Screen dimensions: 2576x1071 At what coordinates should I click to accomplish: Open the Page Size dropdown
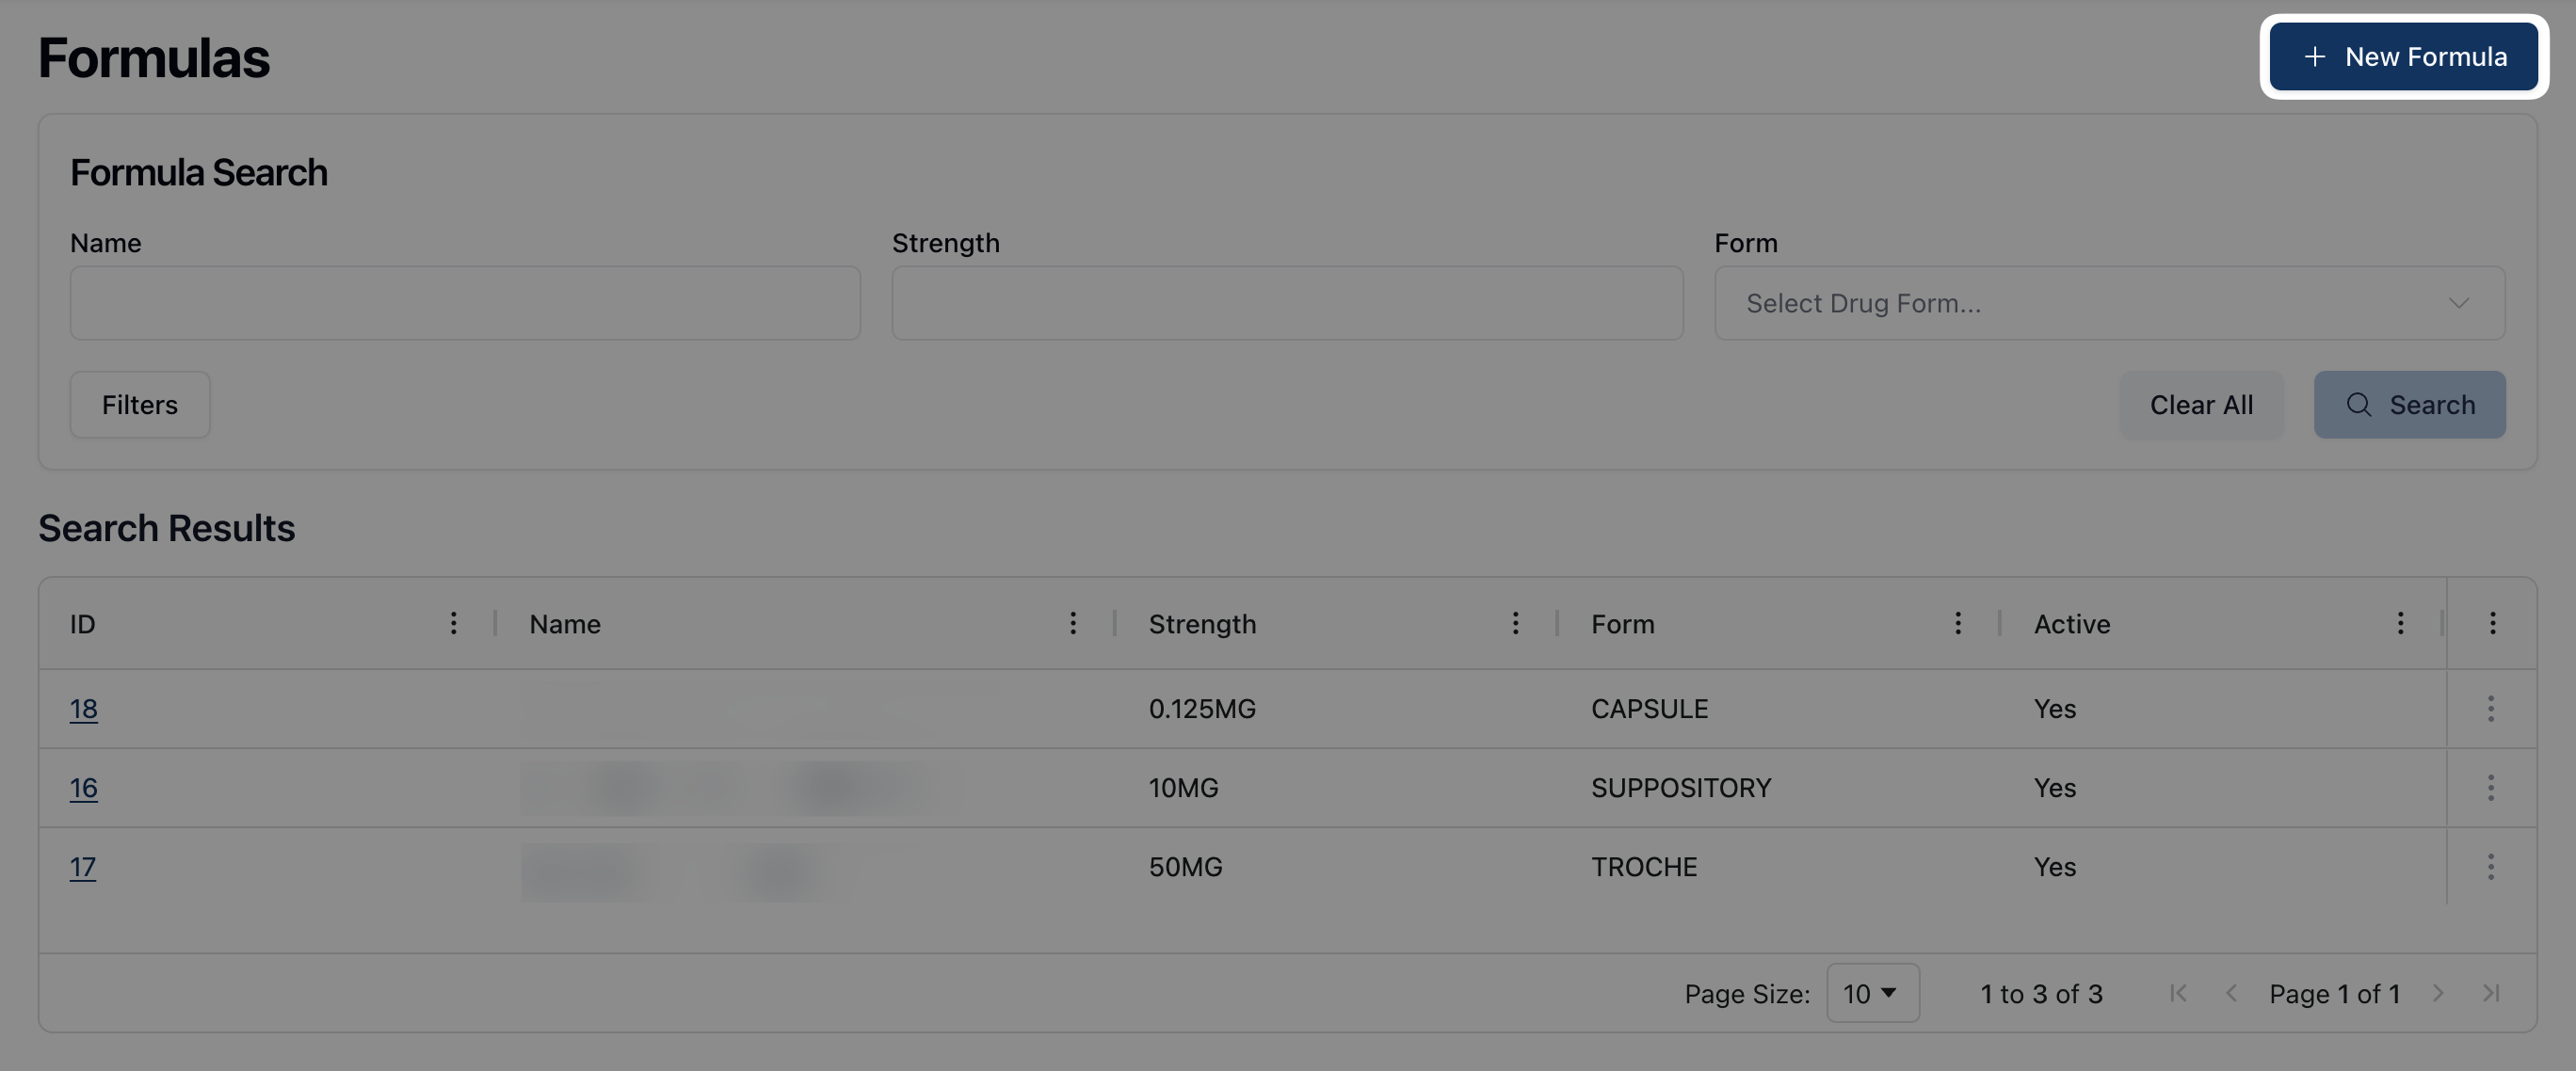1871,993
